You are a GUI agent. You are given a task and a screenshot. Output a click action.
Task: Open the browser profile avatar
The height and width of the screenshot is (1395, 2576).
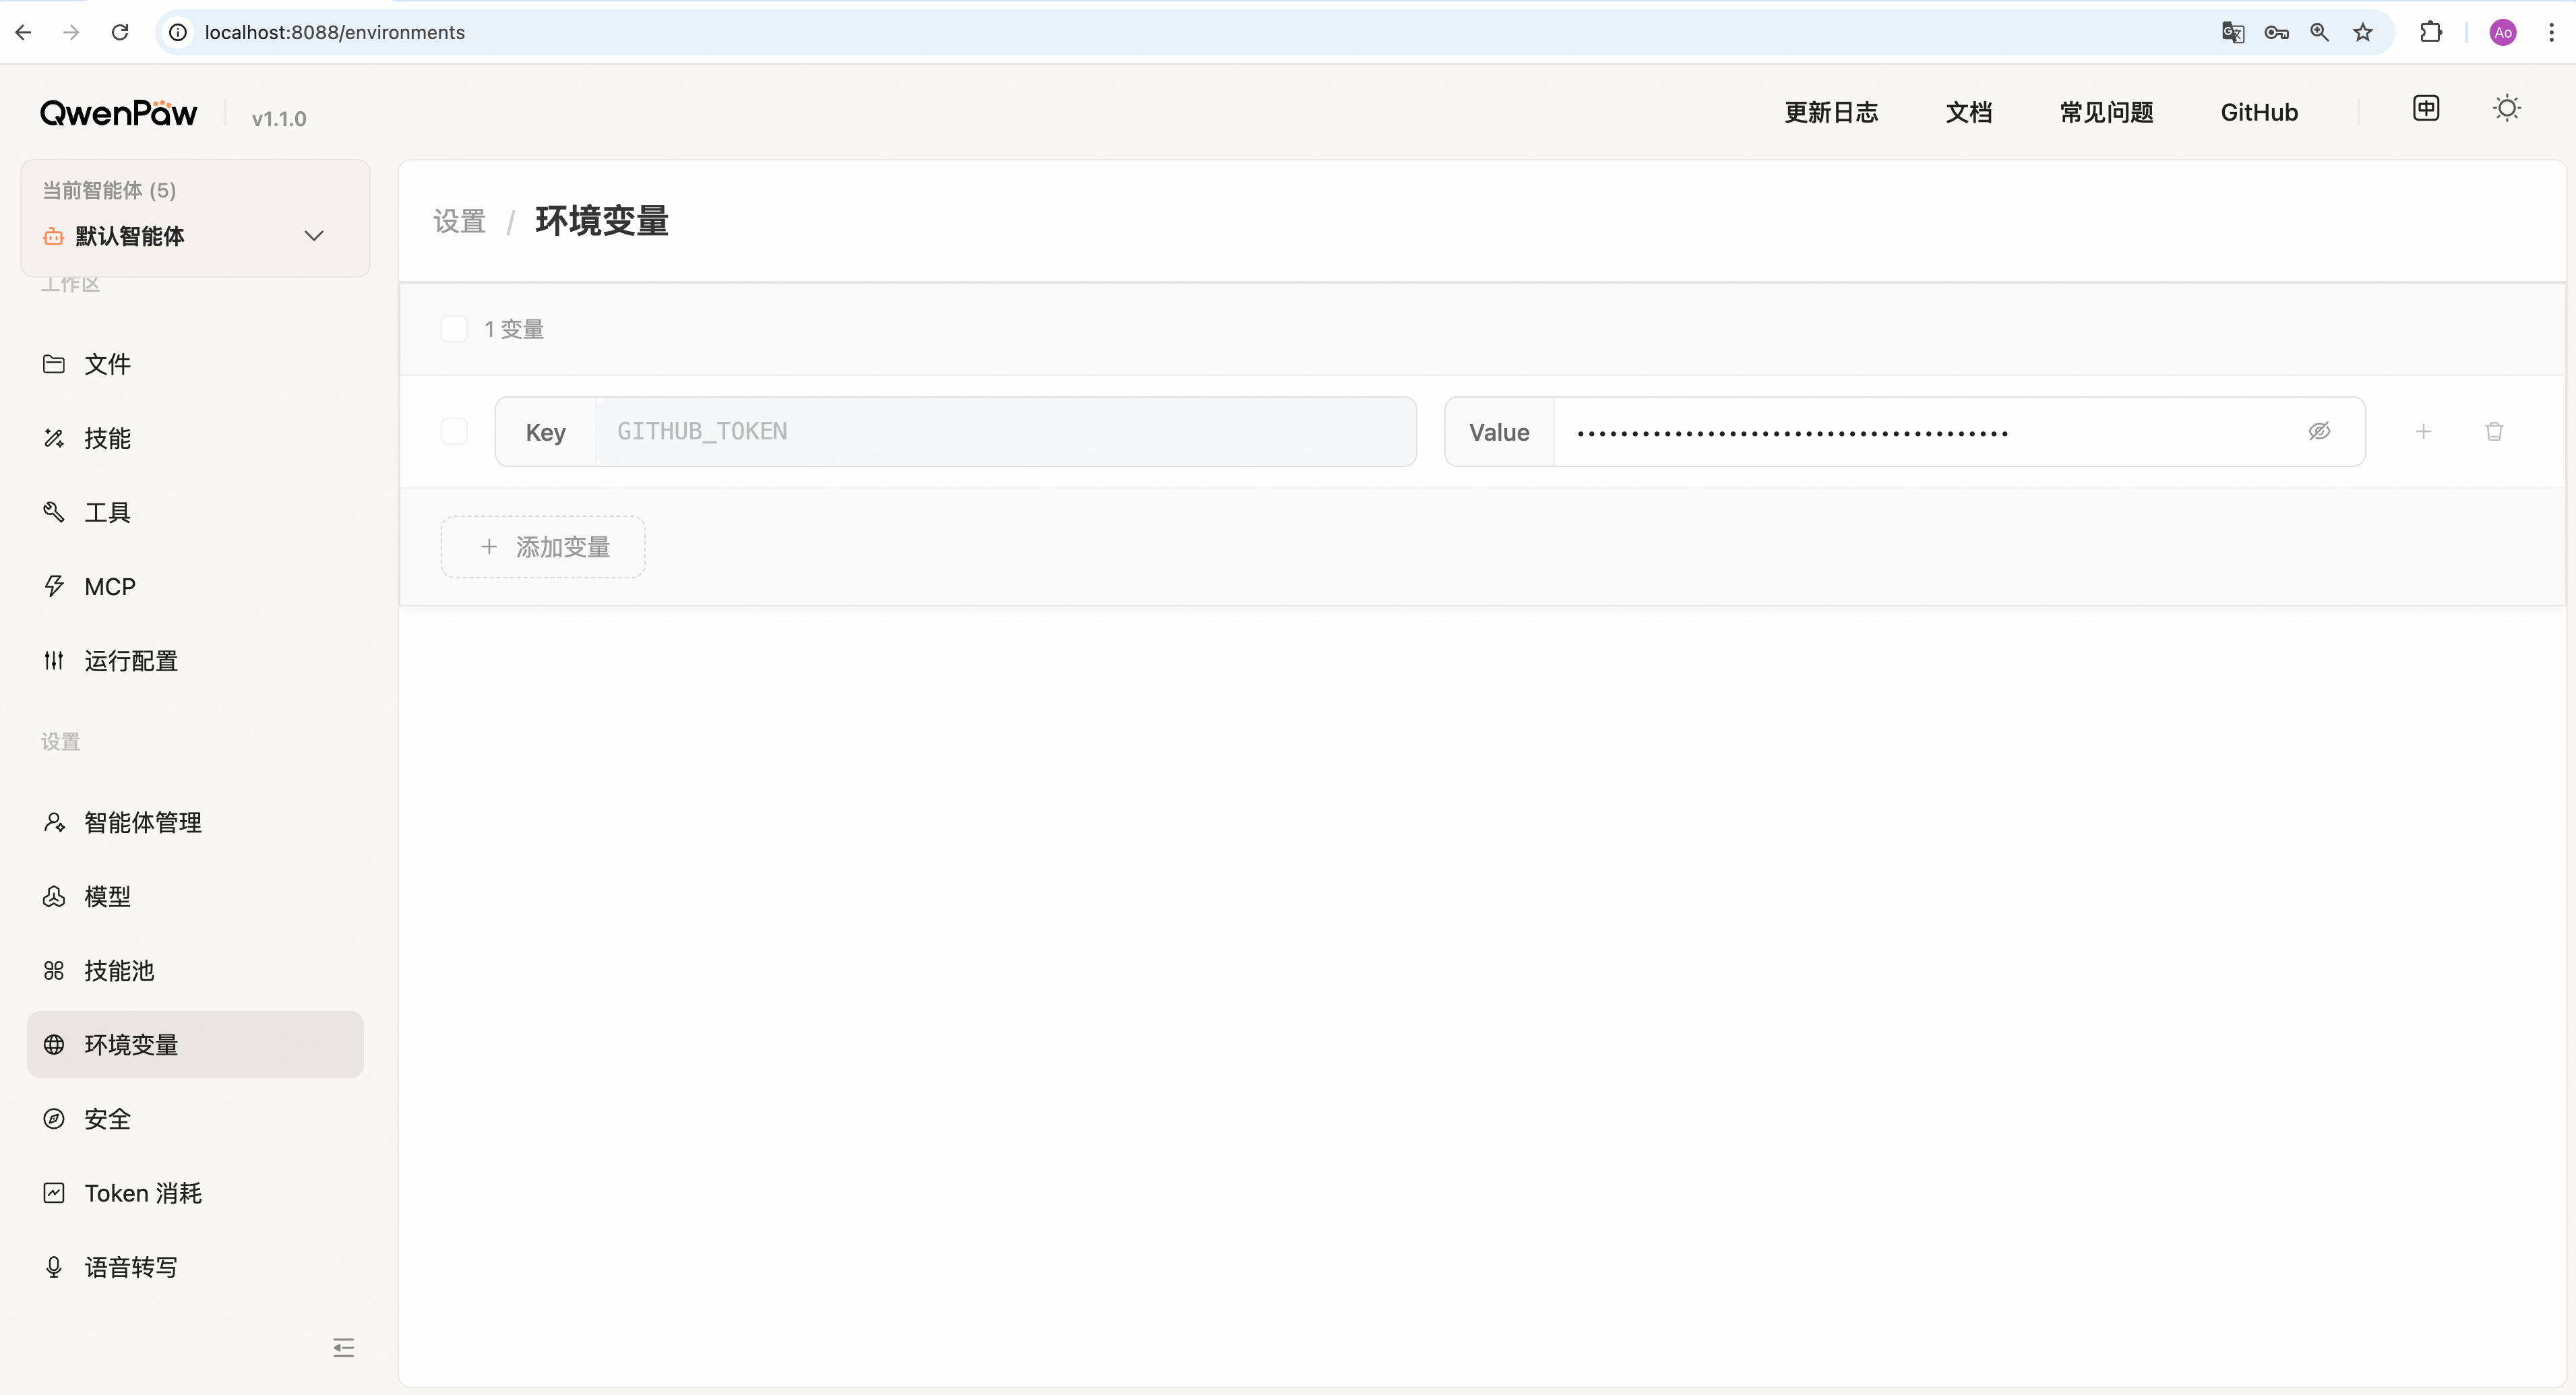[x=2502, y=32]
